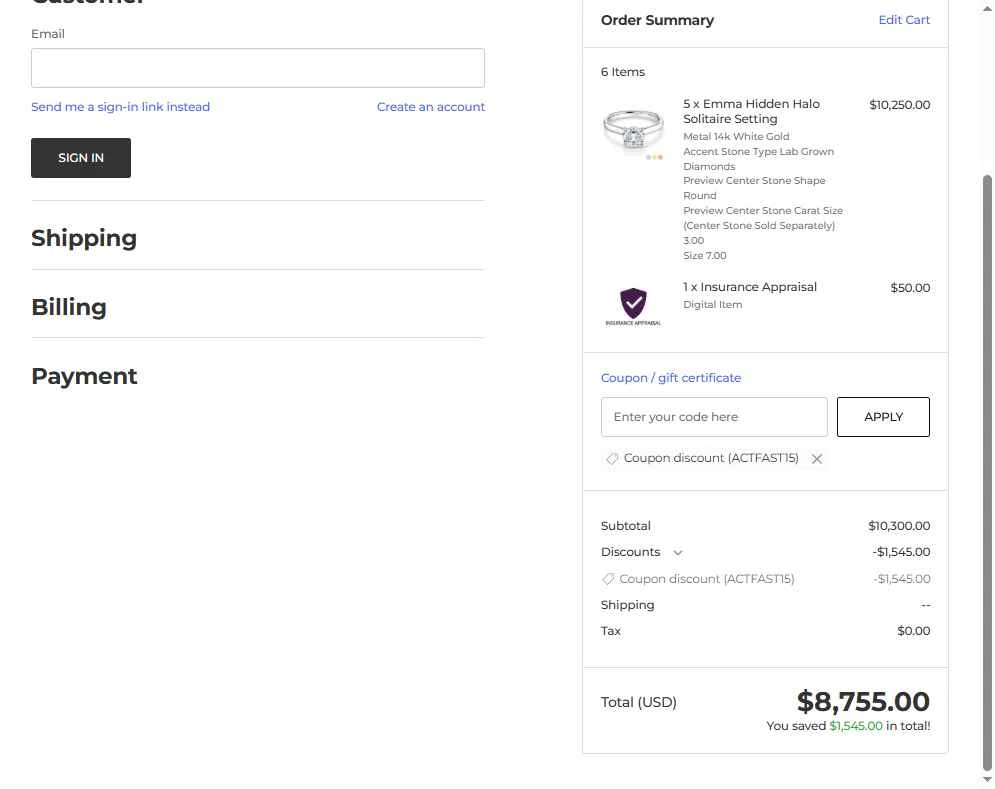Image resolution: width=995 pixels, height=789 pixels.
Task: Focus the Email input field
Action: click(x=258, y=68)
